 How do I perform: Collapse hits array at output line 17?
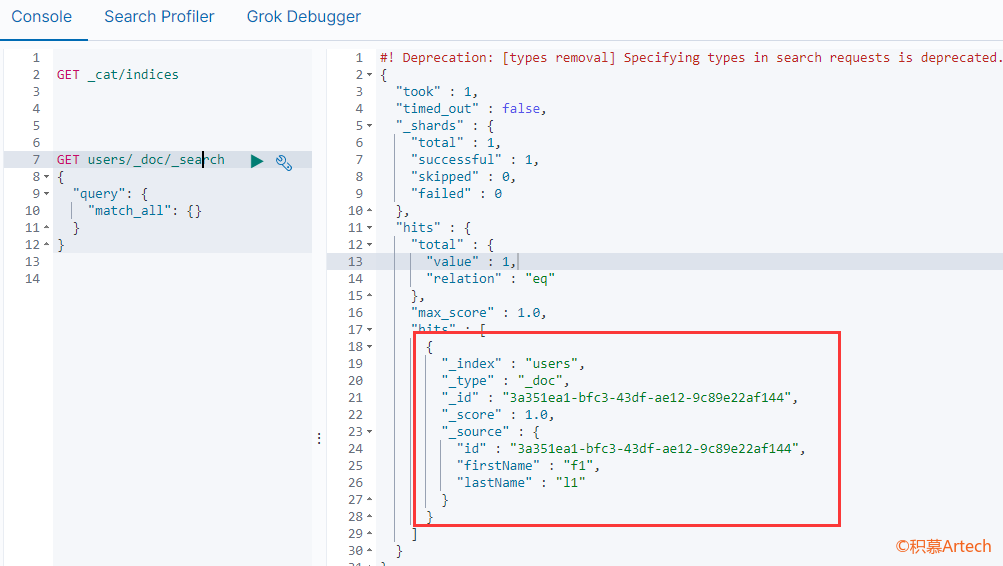(x=370, y=329)
